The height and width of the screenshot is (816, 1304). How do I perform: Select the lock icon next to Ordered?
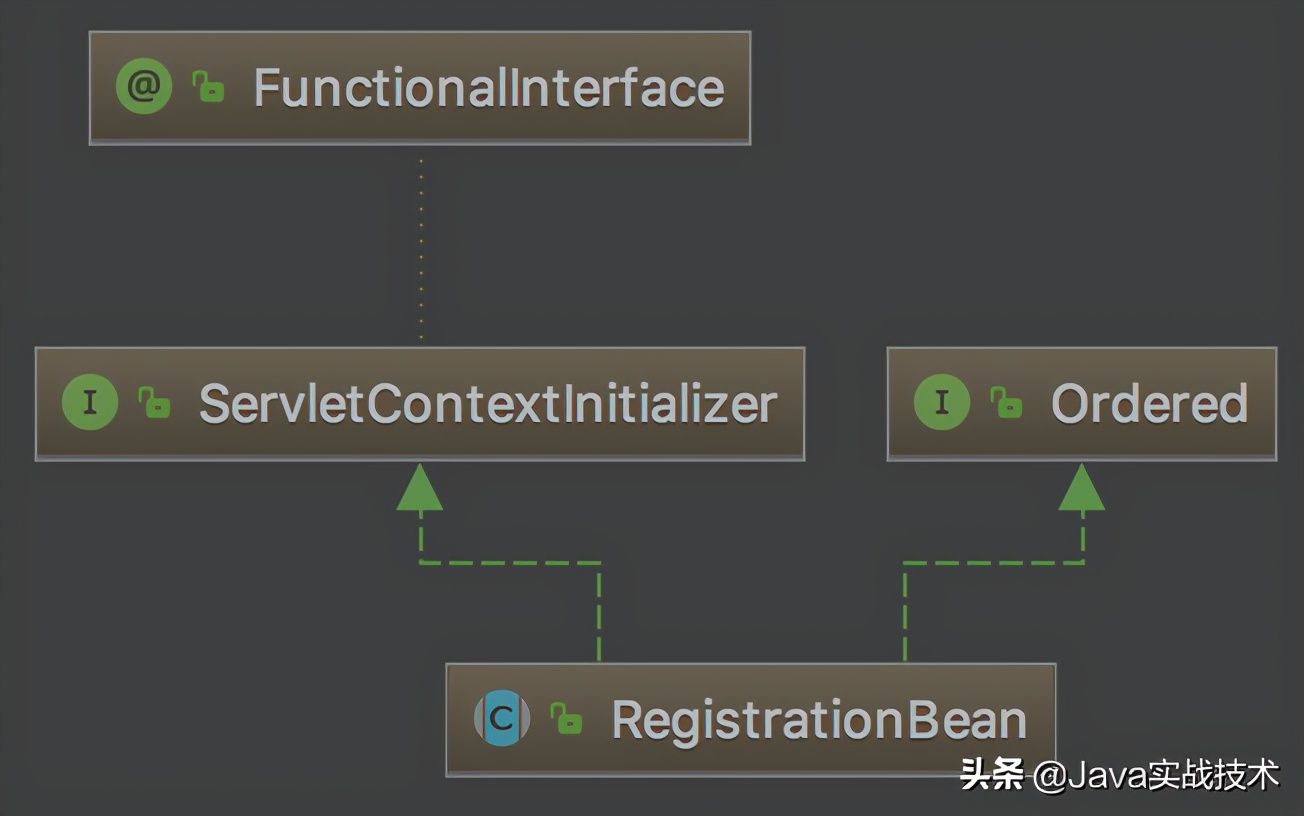coord(1006,403)
